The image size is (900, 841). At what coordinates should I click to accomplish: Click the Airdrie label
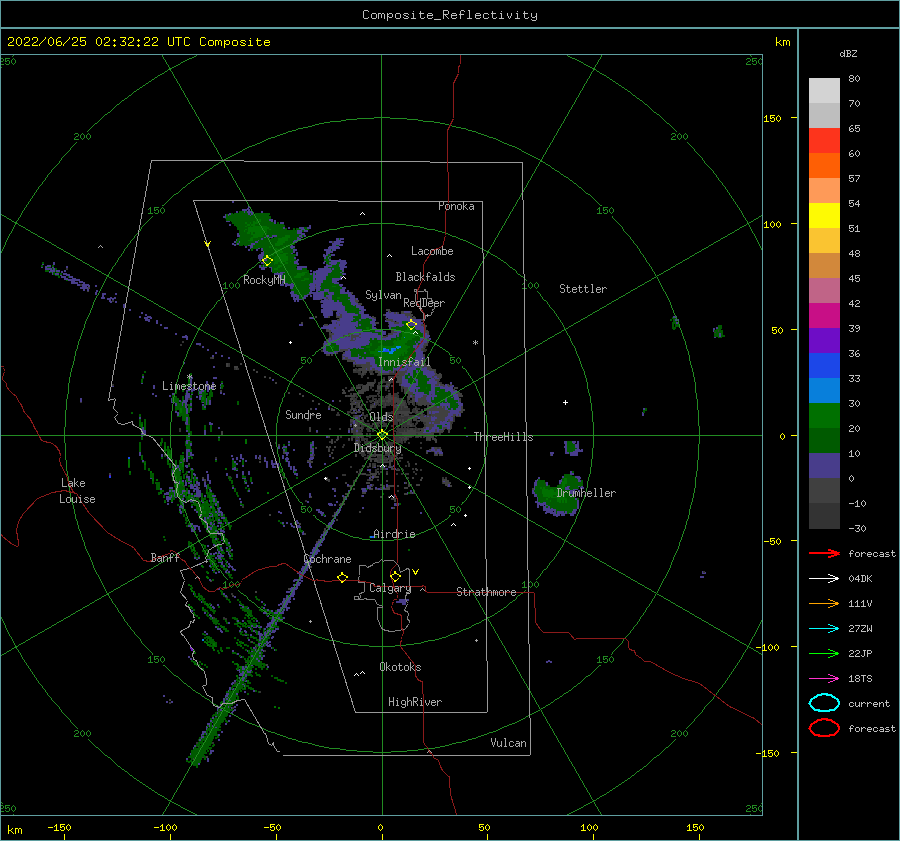click(394, 534)
